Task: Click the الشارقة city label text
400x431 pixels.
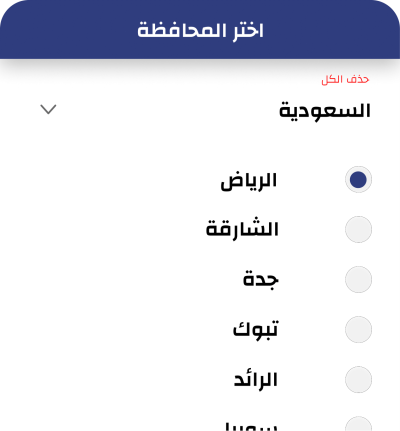Action: pyautogui.click(x=242, y=229)
